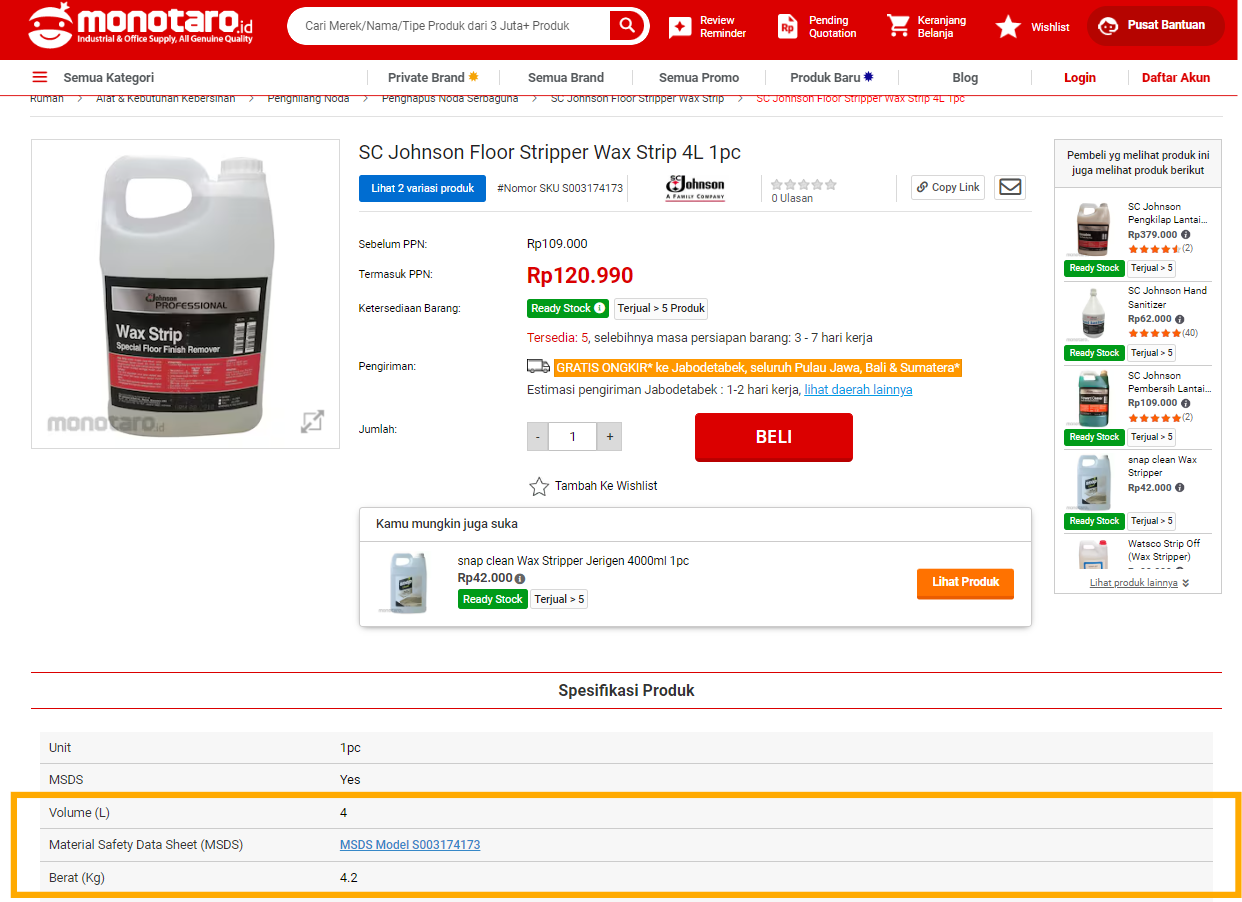This screenshot has width=1242, height=902.
Task: Open sidebar snap clean Wax Stripper product
Action: tap(1162, 466)
